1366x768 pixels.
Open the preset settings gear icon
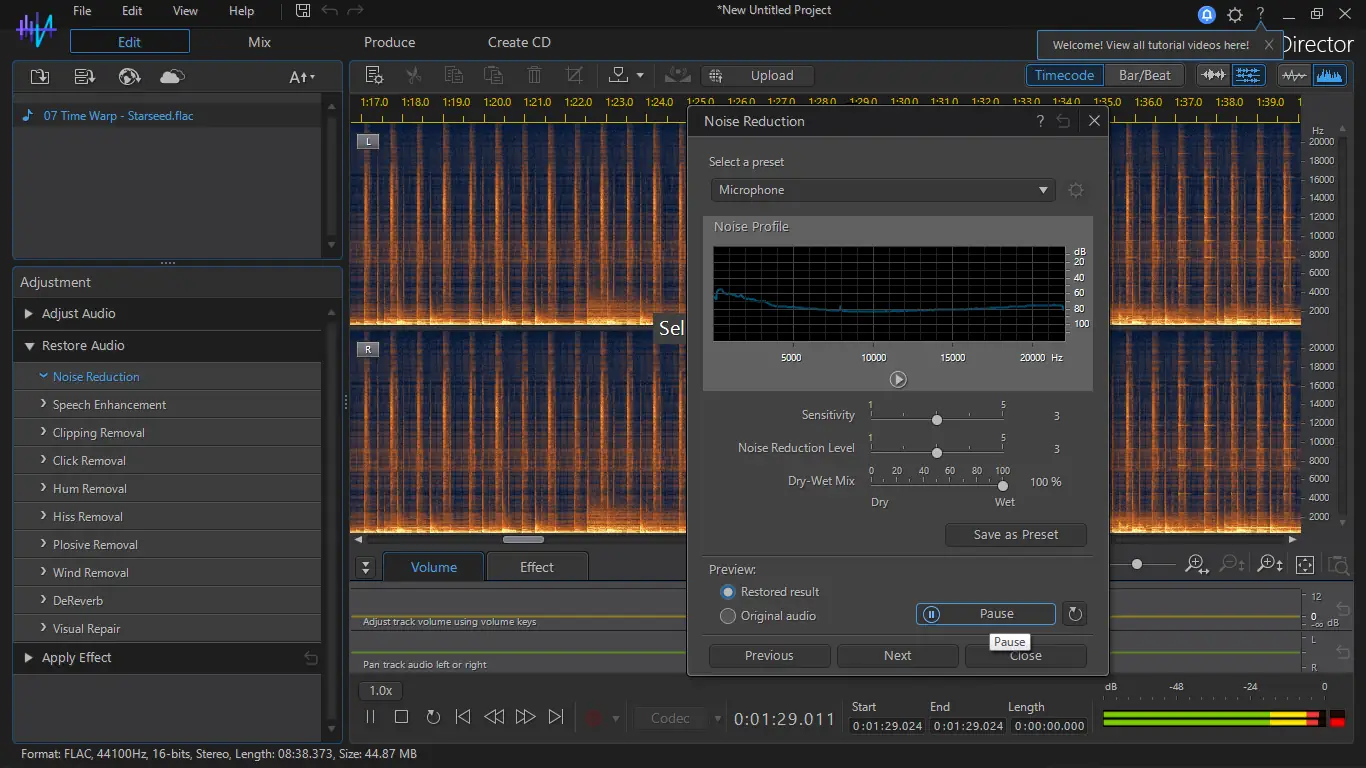coord(1075,190)
